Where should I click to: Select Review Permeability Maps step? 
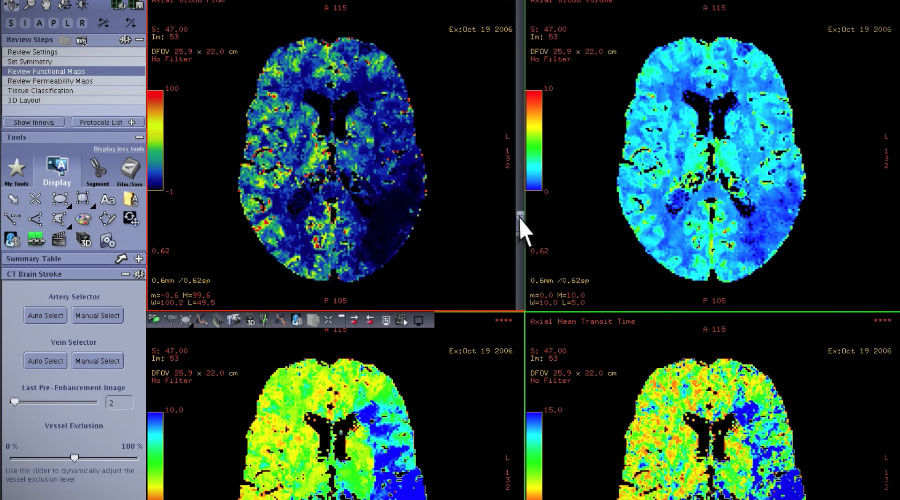coord(73,81)
